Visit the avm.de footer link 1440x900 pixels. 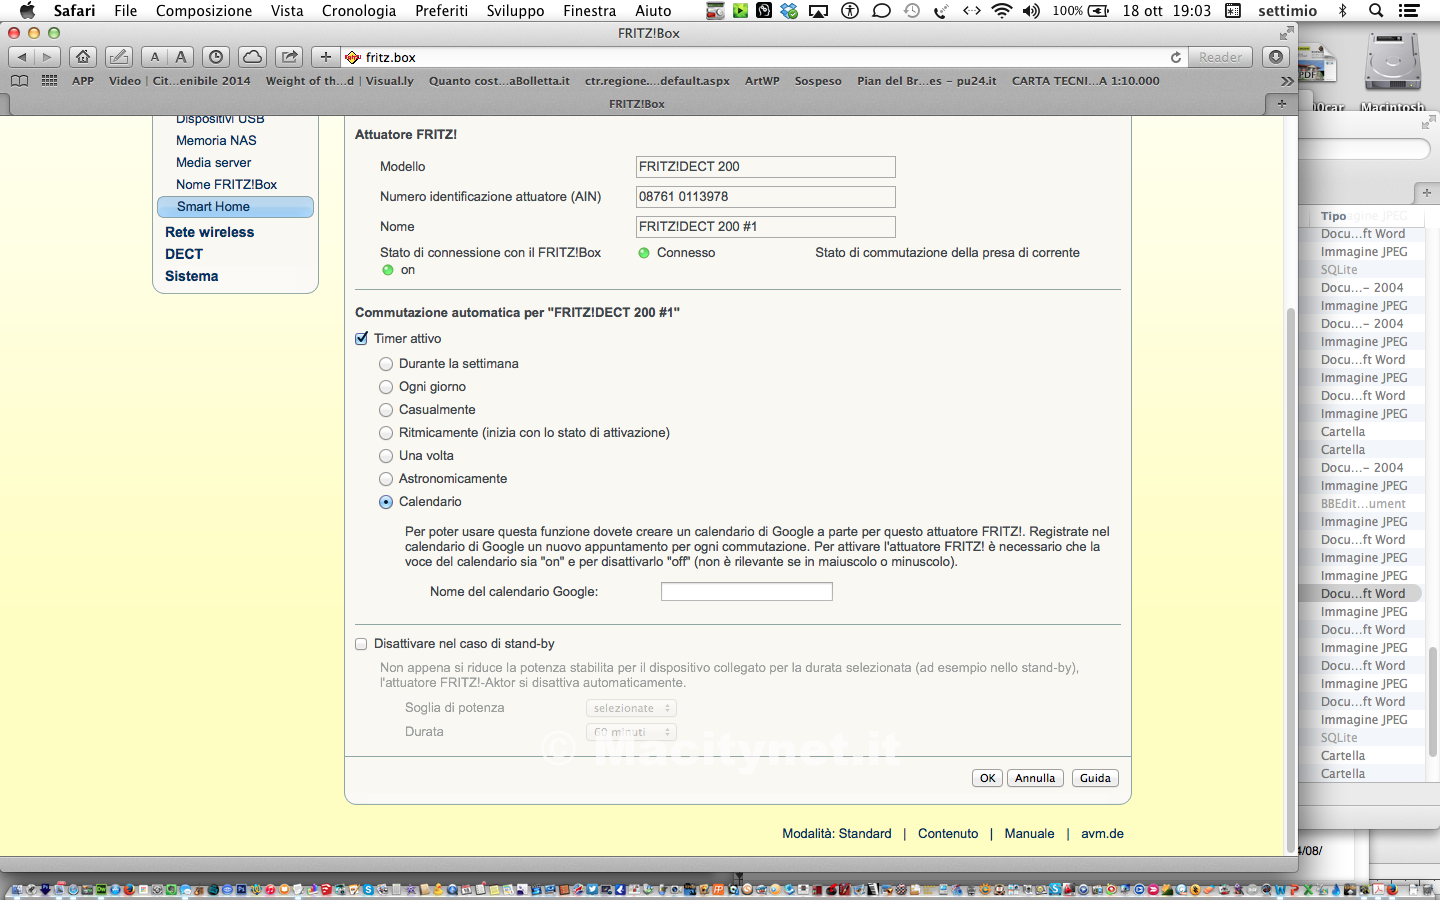pyautogui.click(x=1102, y=834)
